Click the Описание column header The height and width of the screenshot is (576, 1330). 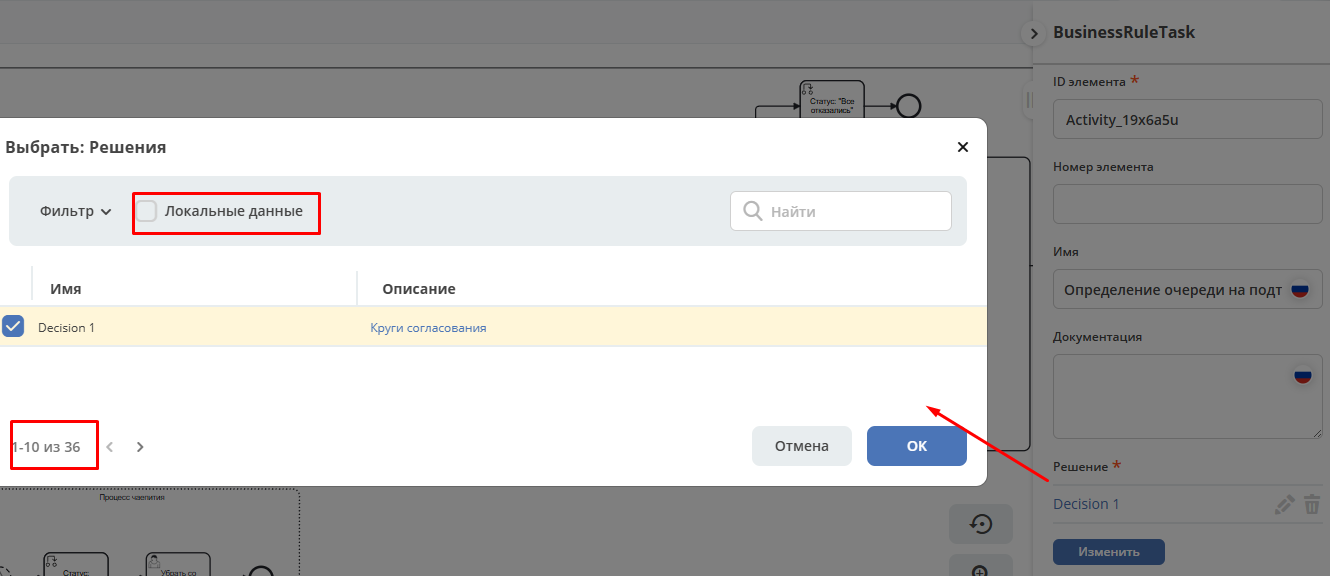click(418, 289)
